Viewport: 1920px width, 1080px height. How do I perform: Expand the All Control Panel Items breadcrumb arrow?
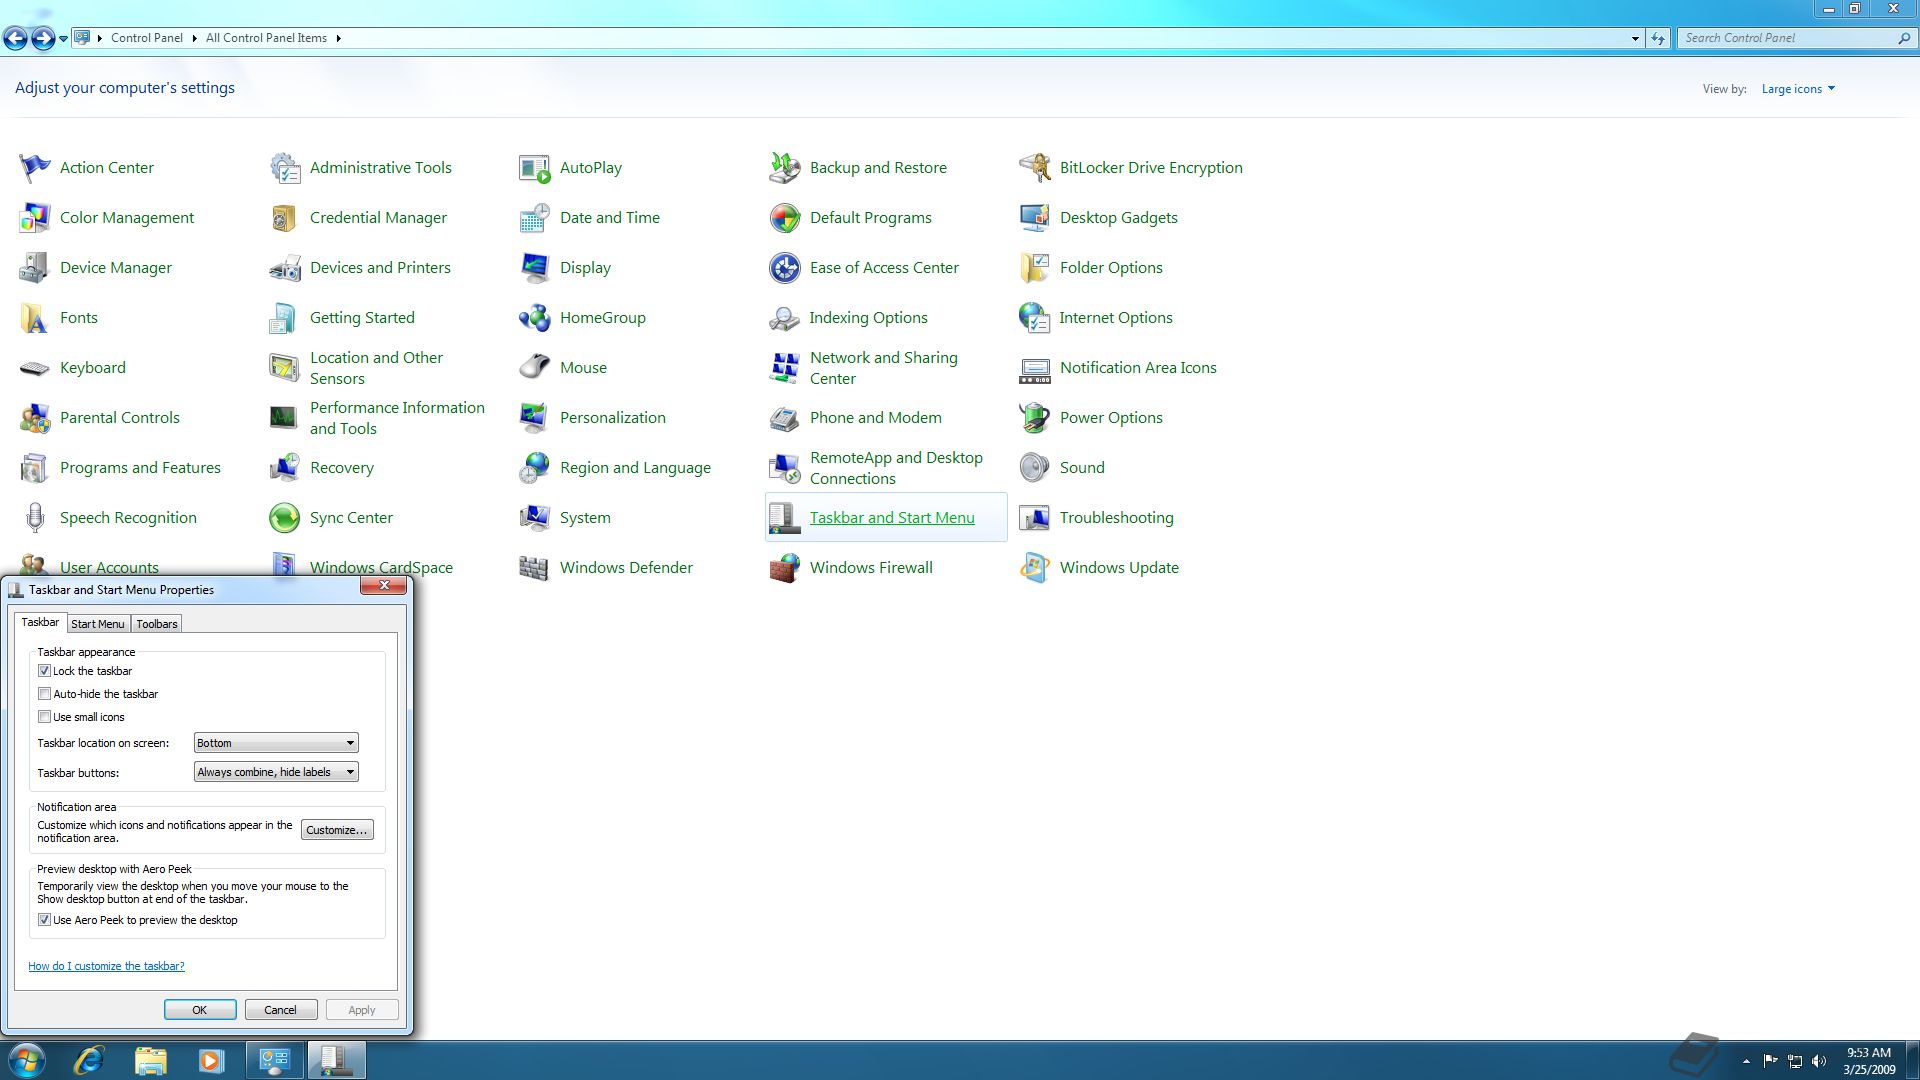[x=338, y=38]
